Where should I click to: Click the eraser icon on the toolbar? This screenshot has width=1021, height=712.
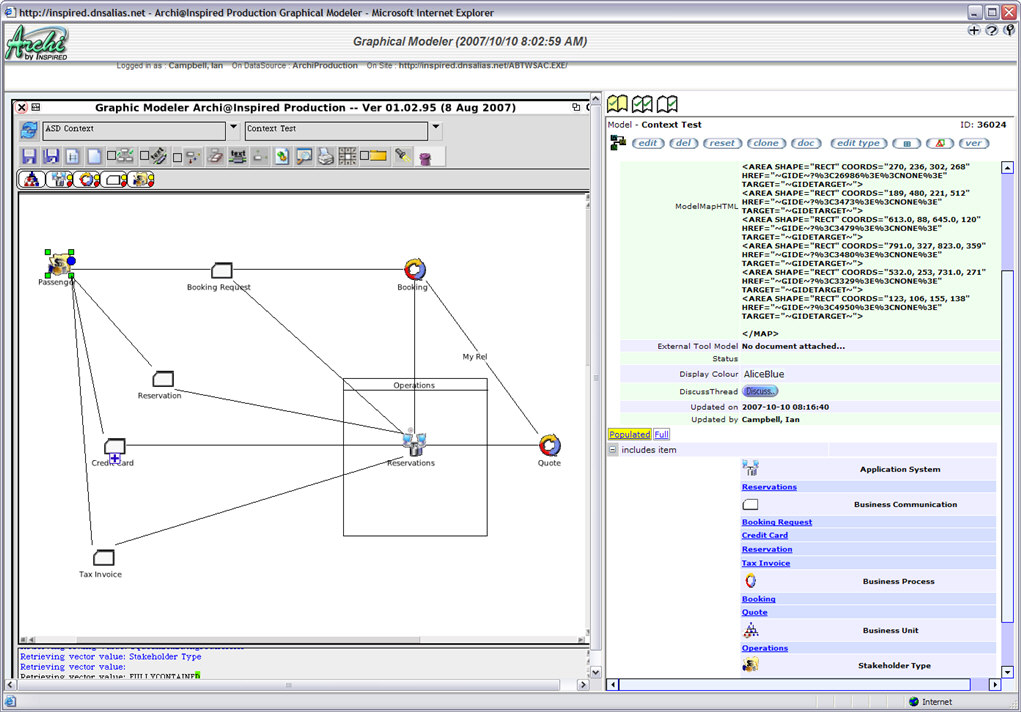click(214, 155)
